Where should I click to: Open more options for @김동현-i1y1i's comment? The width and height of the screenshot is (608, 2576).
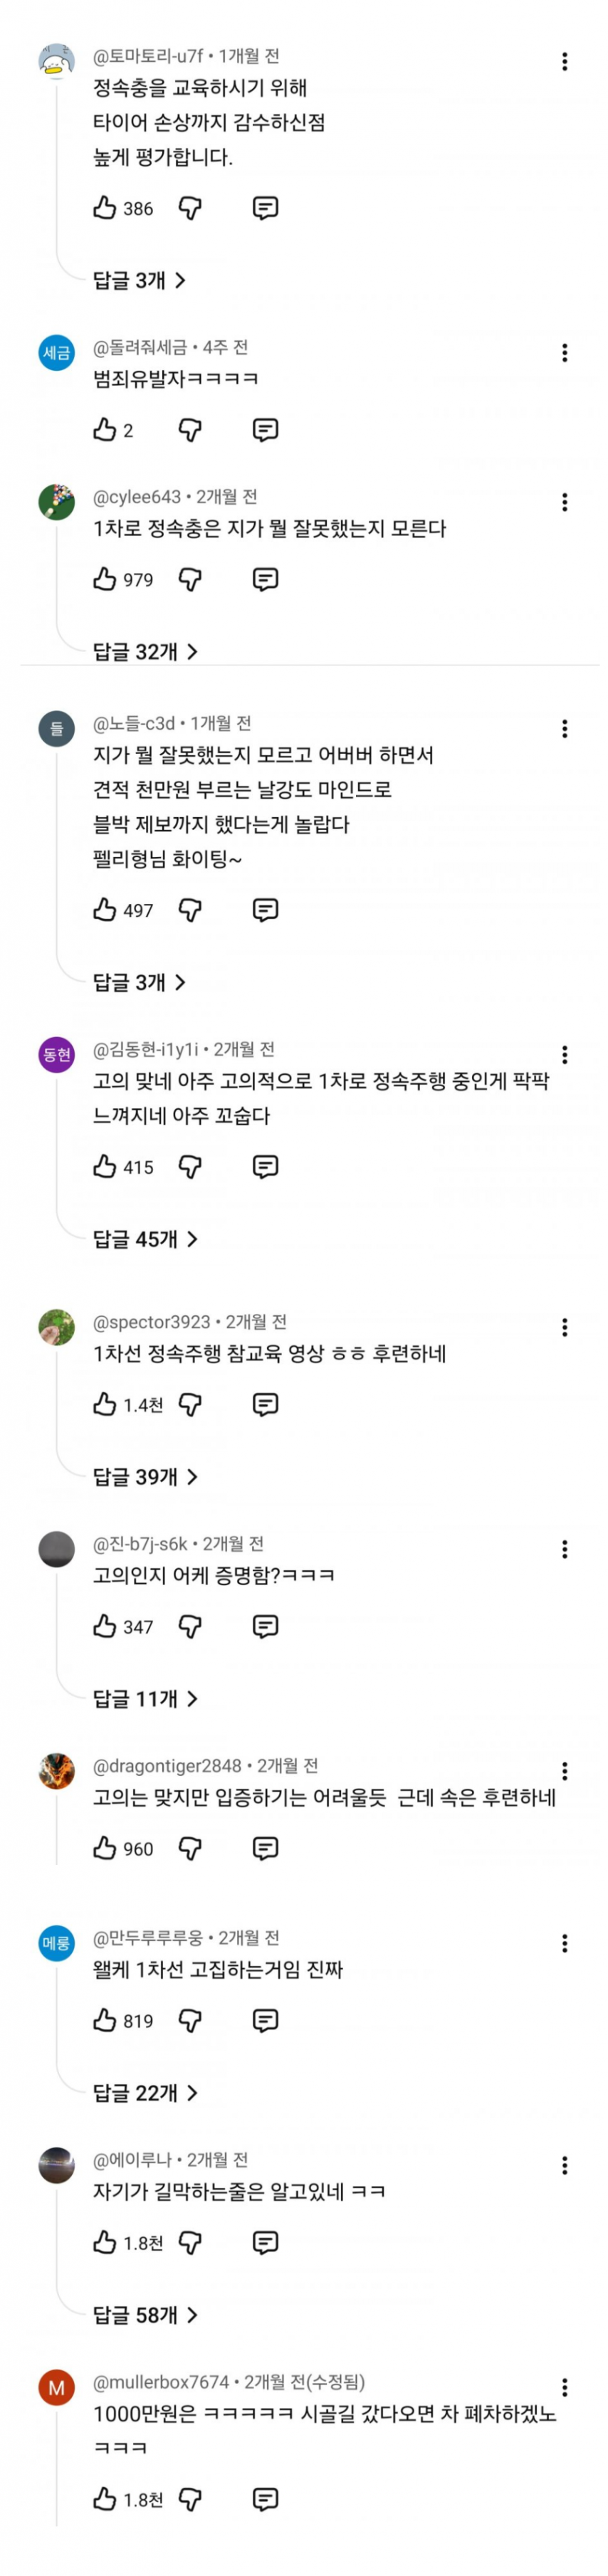[565, 1054]
